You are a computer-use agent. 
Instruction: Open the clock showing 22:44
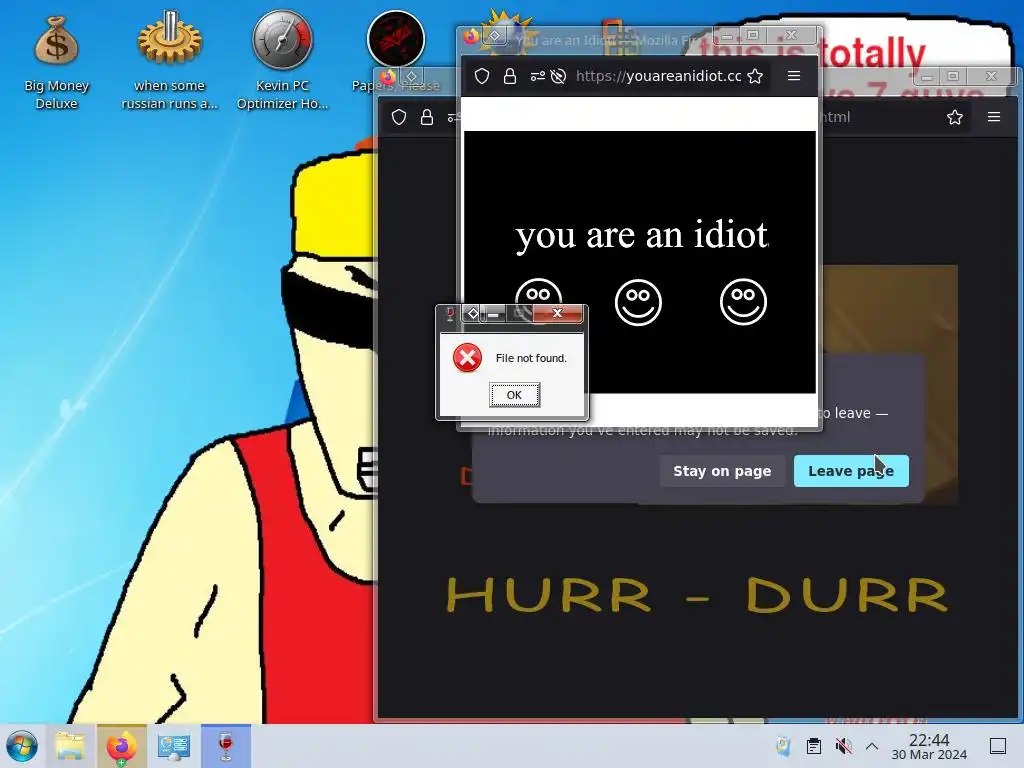point(929,746)
